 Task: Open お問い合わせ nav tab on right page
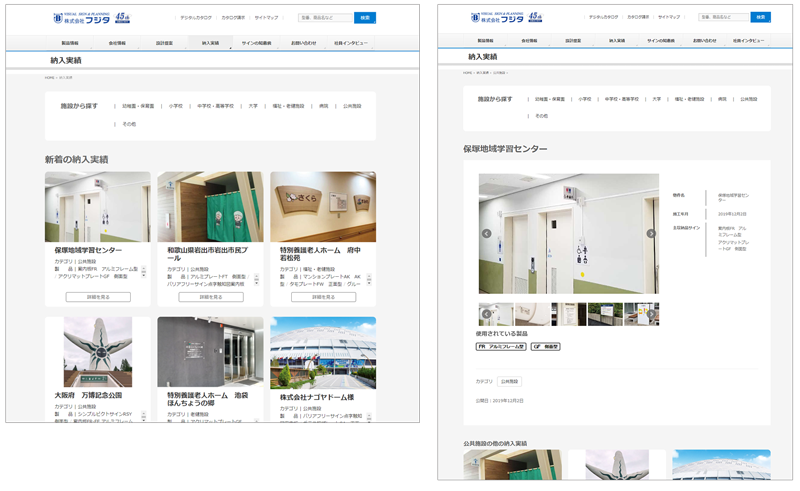pos(705,40)
